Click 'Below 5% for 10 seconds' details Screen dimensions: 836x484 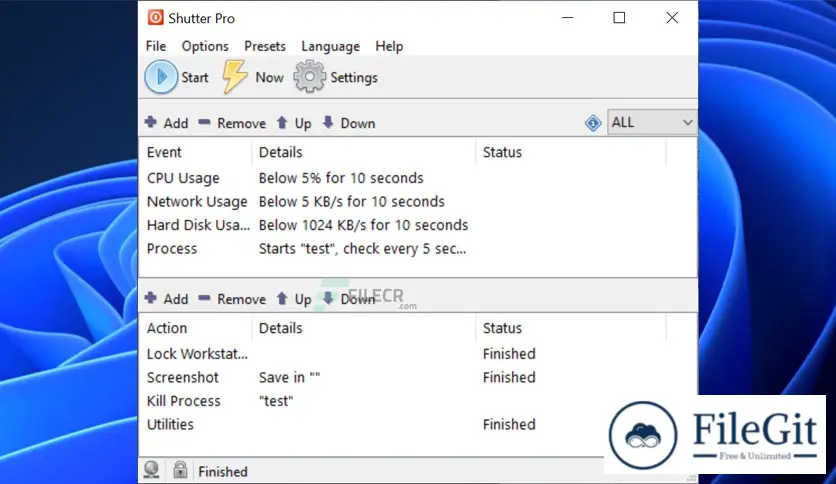[x=341, y=178]
